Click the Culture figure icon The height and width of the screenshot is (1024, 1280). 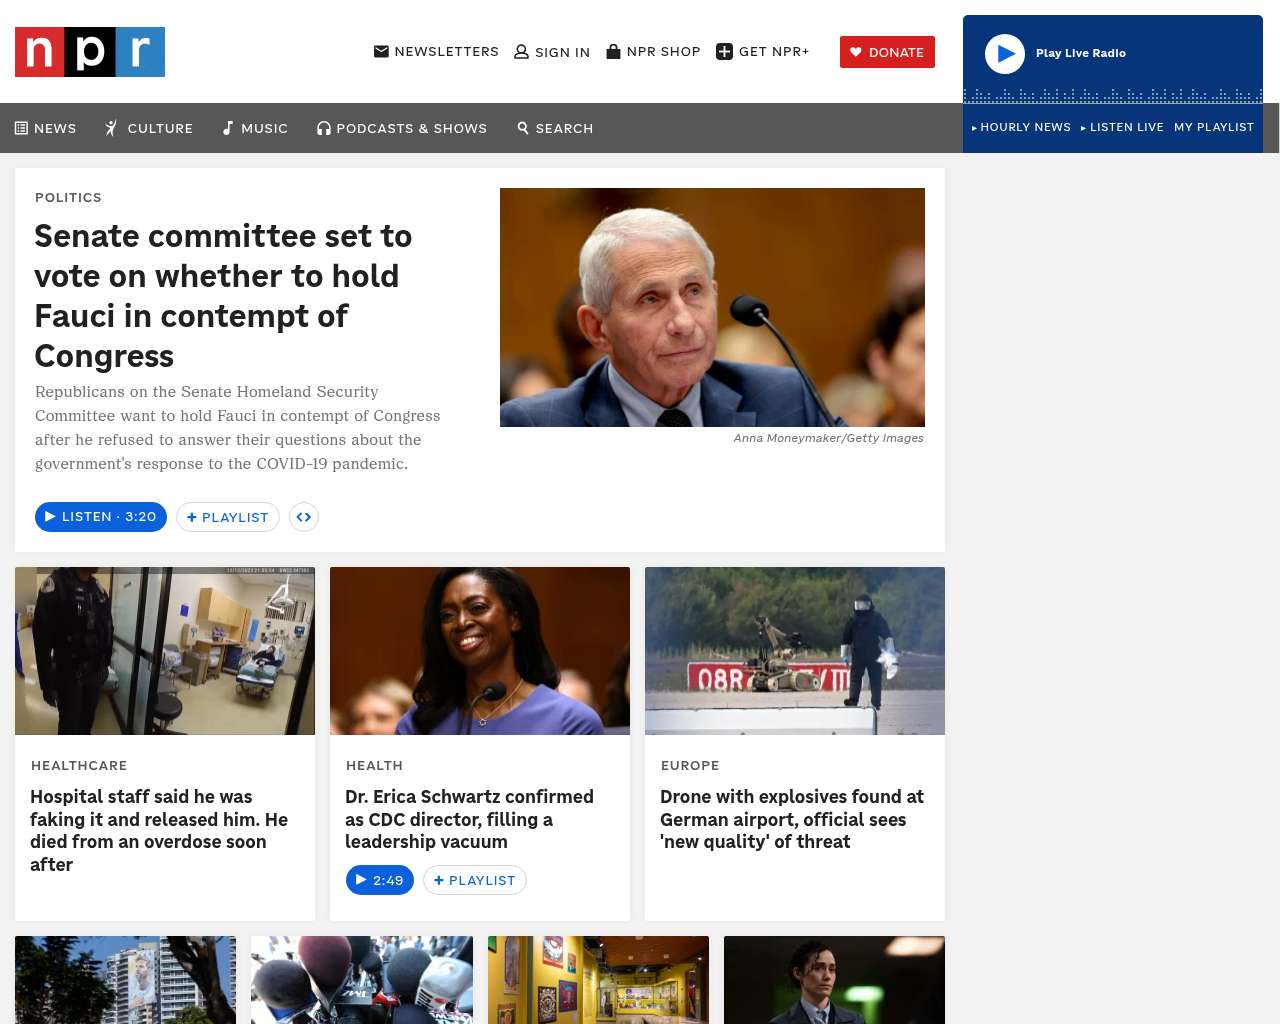(112, 128)
